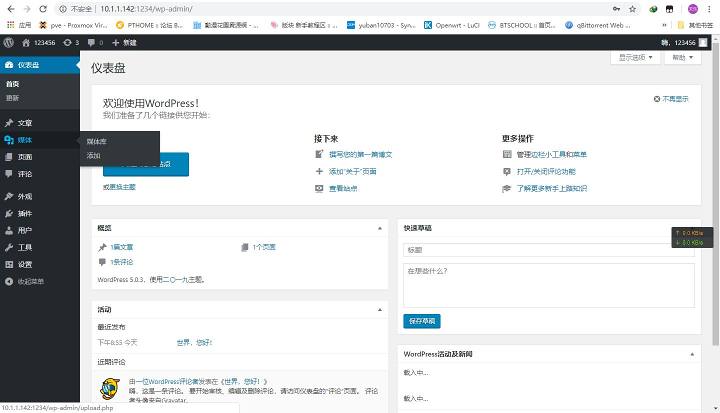The image size is (720, 413).
Task: Click write your first blog post link
Action: coord(360,154)
